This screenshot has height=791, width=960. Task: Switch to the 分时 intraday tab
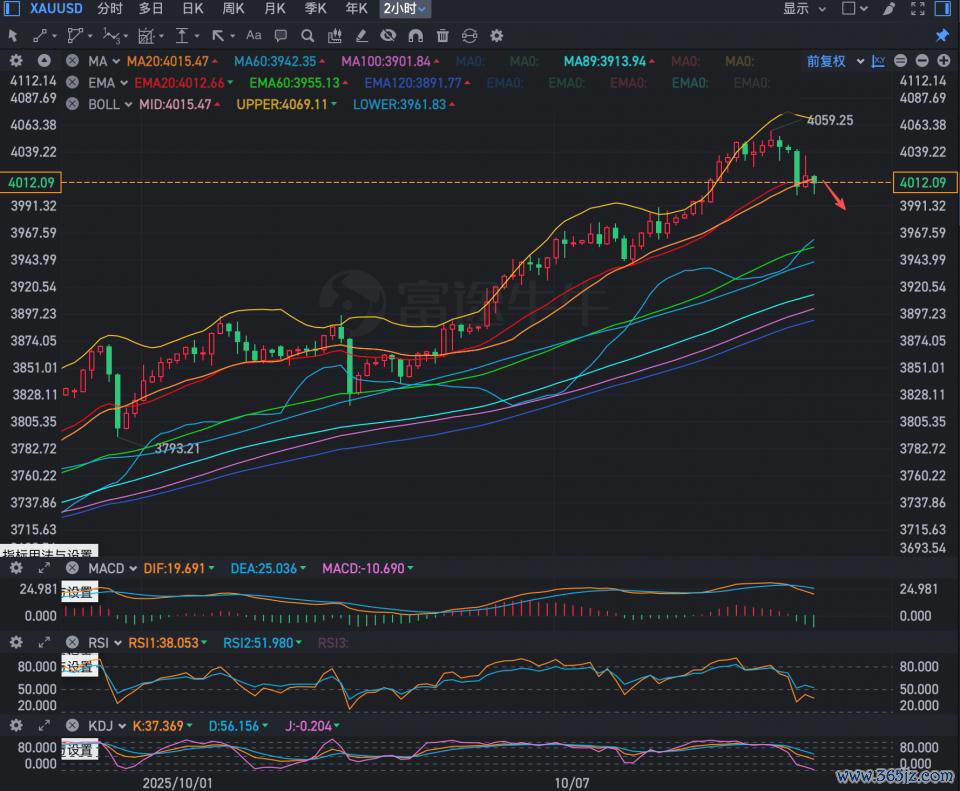110,9
